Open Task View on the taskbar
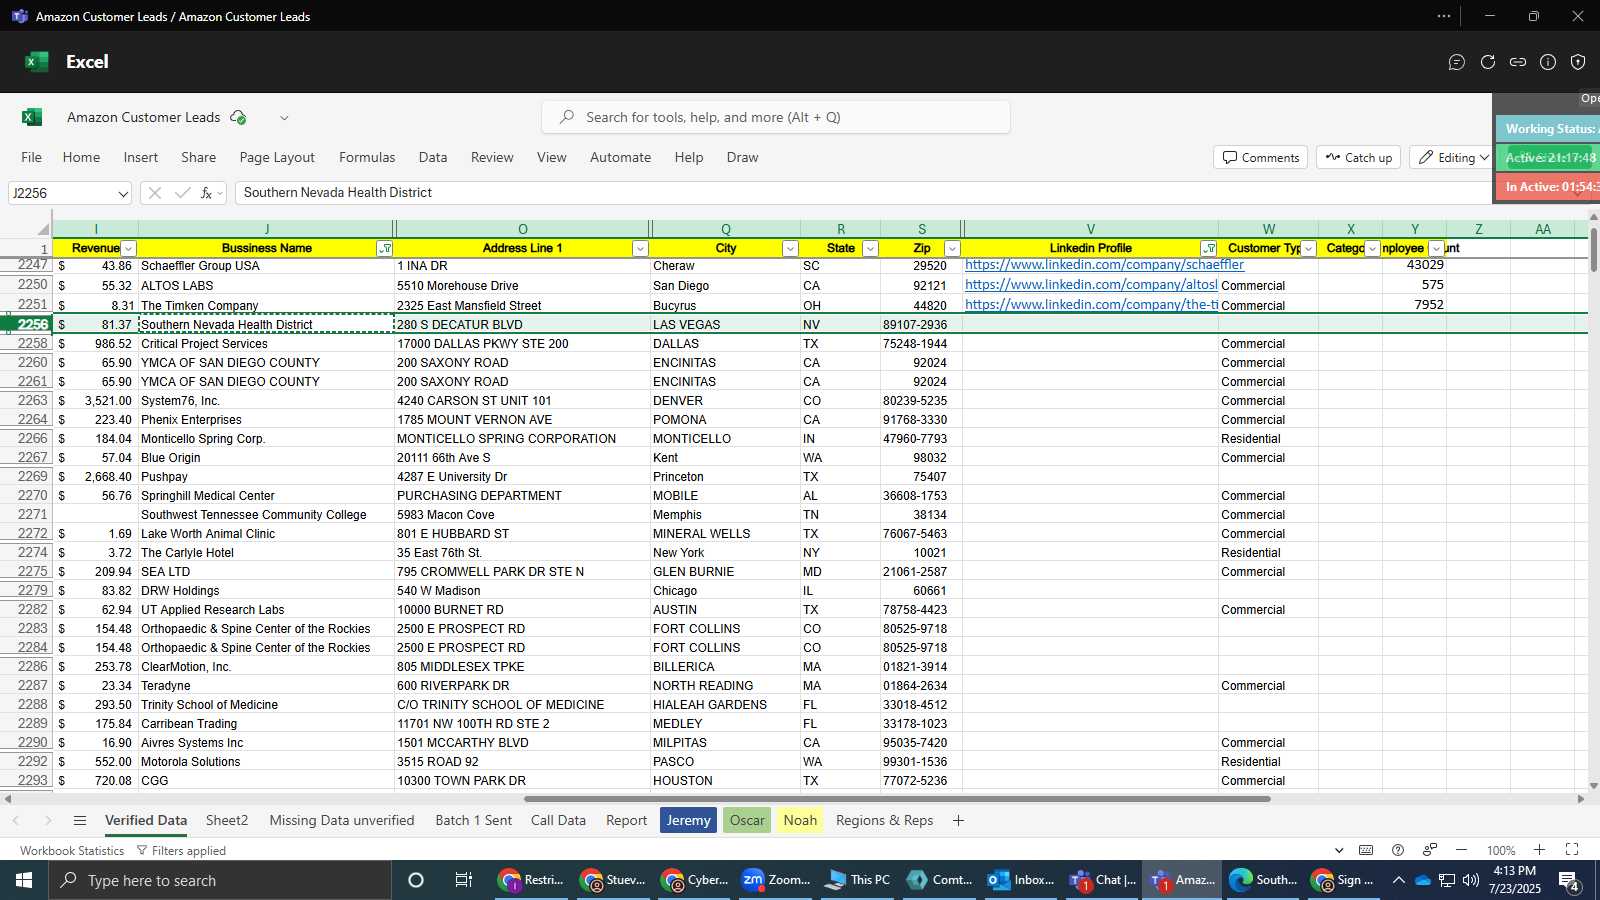 463,880
